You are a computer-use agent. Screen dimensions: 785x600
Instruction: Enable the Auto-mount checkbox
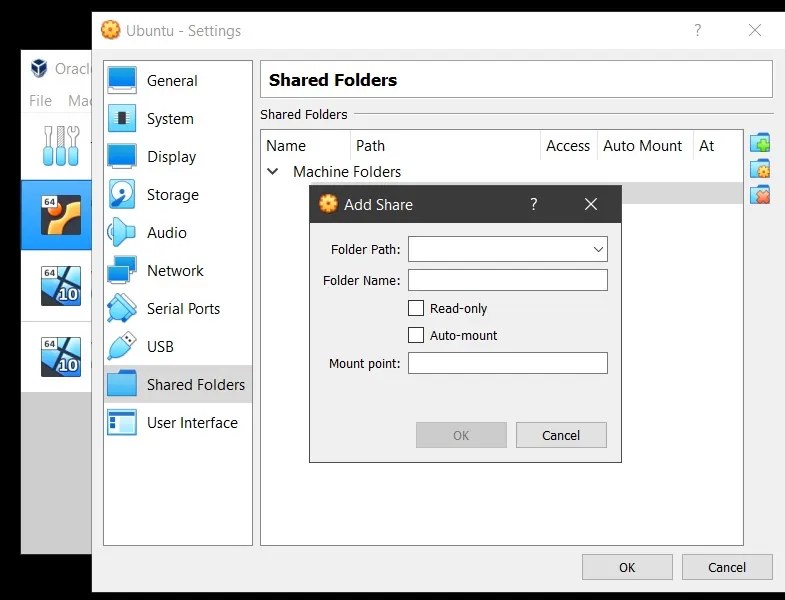coord(416,335)
